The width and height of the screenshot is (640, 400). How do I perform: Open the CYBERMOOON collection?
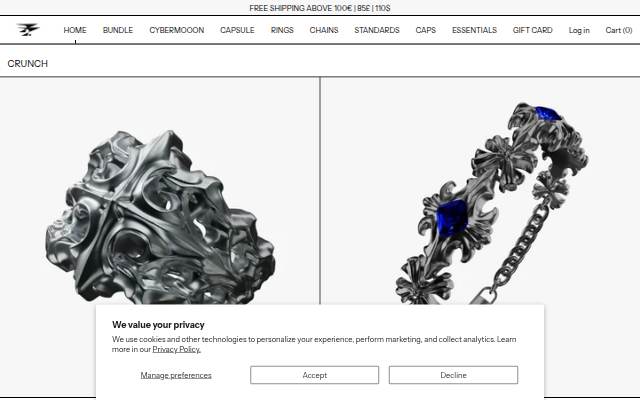point(177,30)
